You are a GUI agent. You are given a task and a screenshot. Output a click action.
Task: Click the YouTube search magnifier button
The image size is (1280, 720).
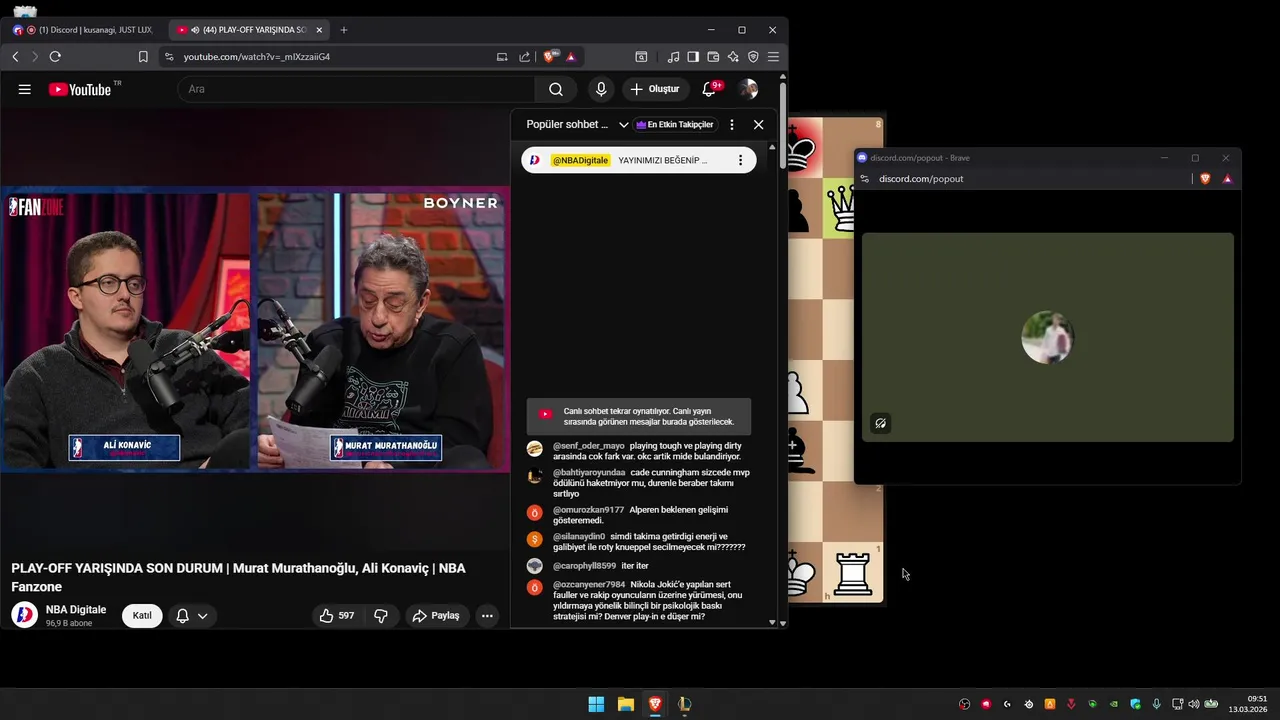pos(556,89)
